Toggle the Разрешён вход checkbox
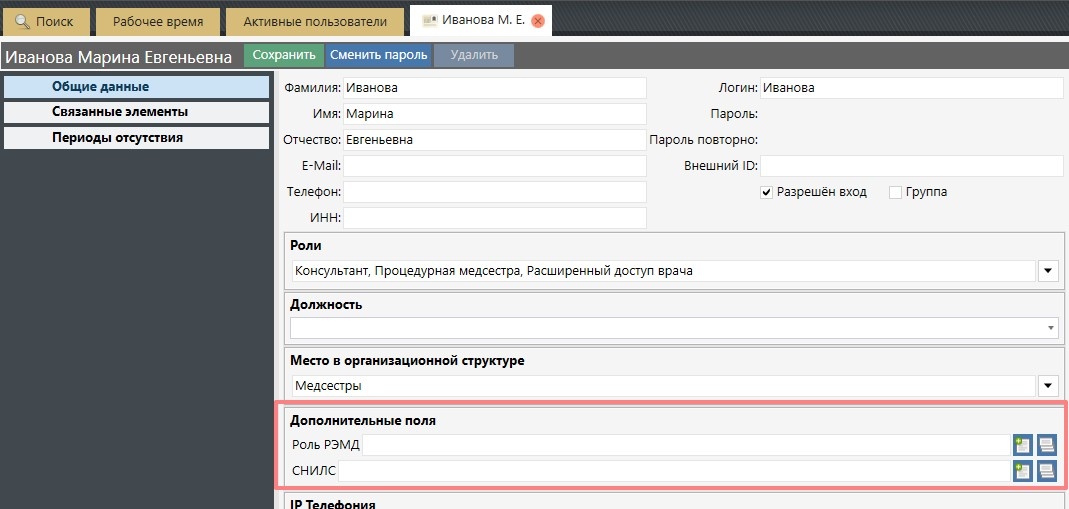The width and height of the screenshot is (1069, 509). (767, 192)
